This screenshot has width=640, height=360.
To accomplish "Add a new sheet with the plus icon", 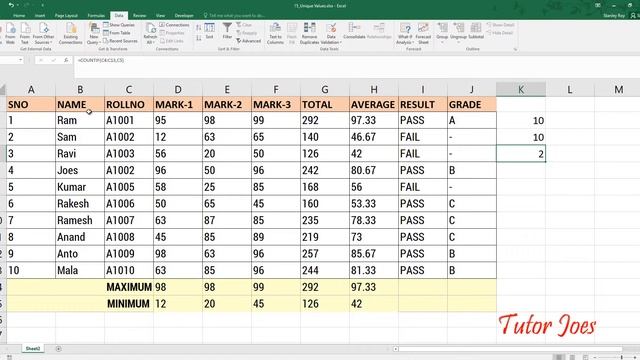I will (x=58, y=349).
